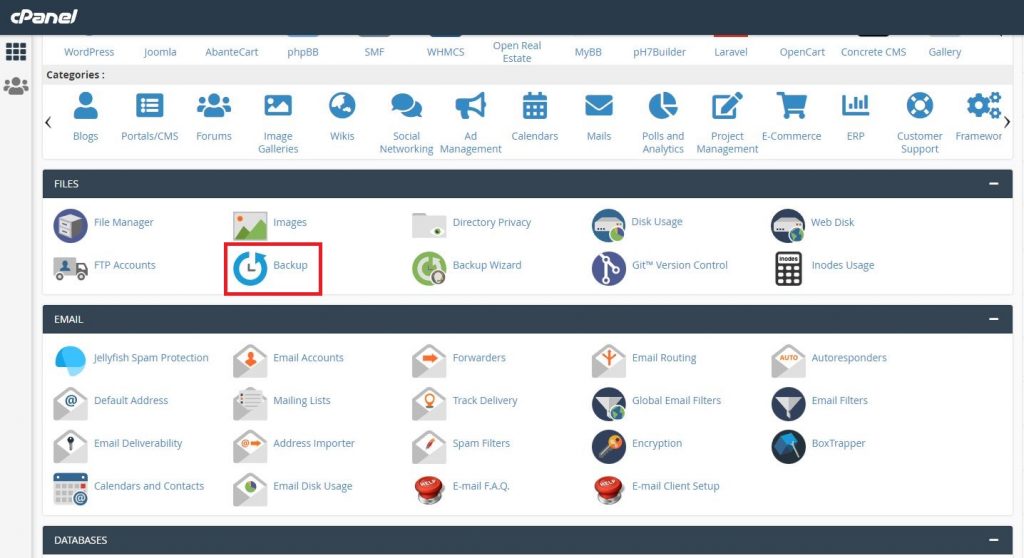Open the Email Routing icon
The height and width of the screenshot is (558, 1024).
click(x=609, y=361)
